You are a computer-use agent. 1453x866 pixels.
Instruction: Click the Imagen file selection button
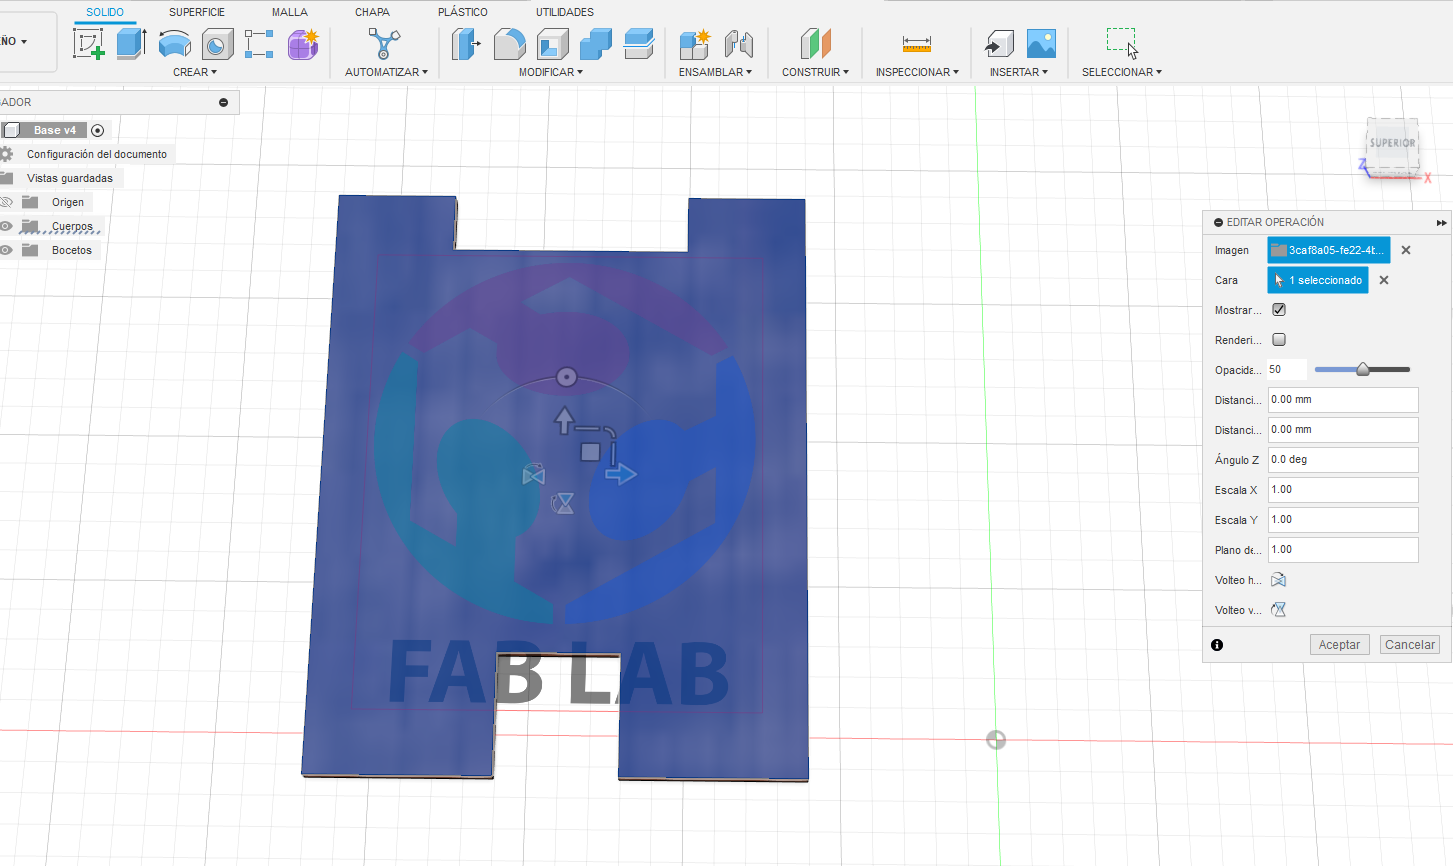(x=1329, y=250)
